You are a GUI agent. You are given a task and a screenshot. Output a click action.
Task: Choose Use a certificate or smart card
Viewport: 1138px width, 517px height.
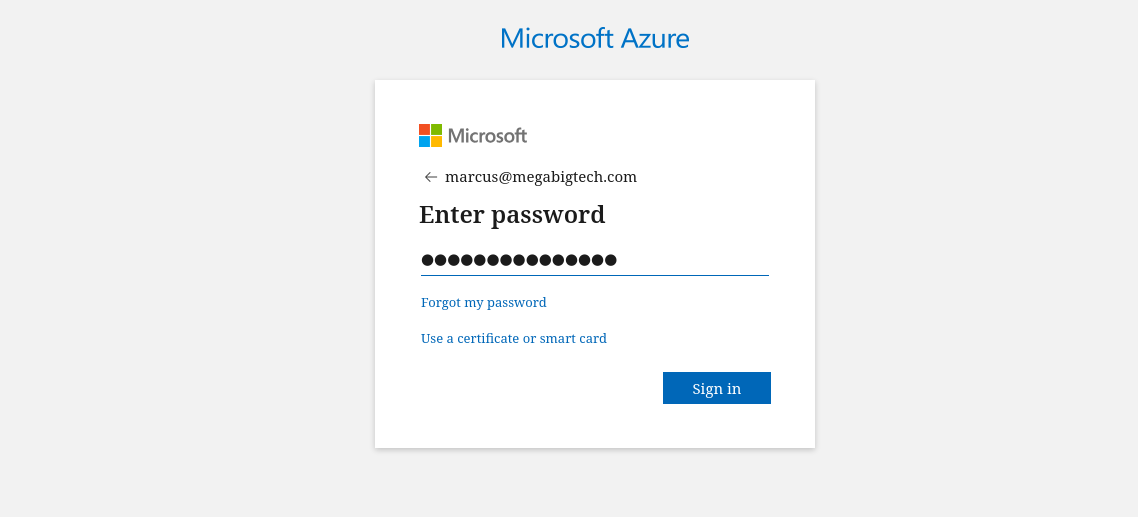(x=514, y=338)
